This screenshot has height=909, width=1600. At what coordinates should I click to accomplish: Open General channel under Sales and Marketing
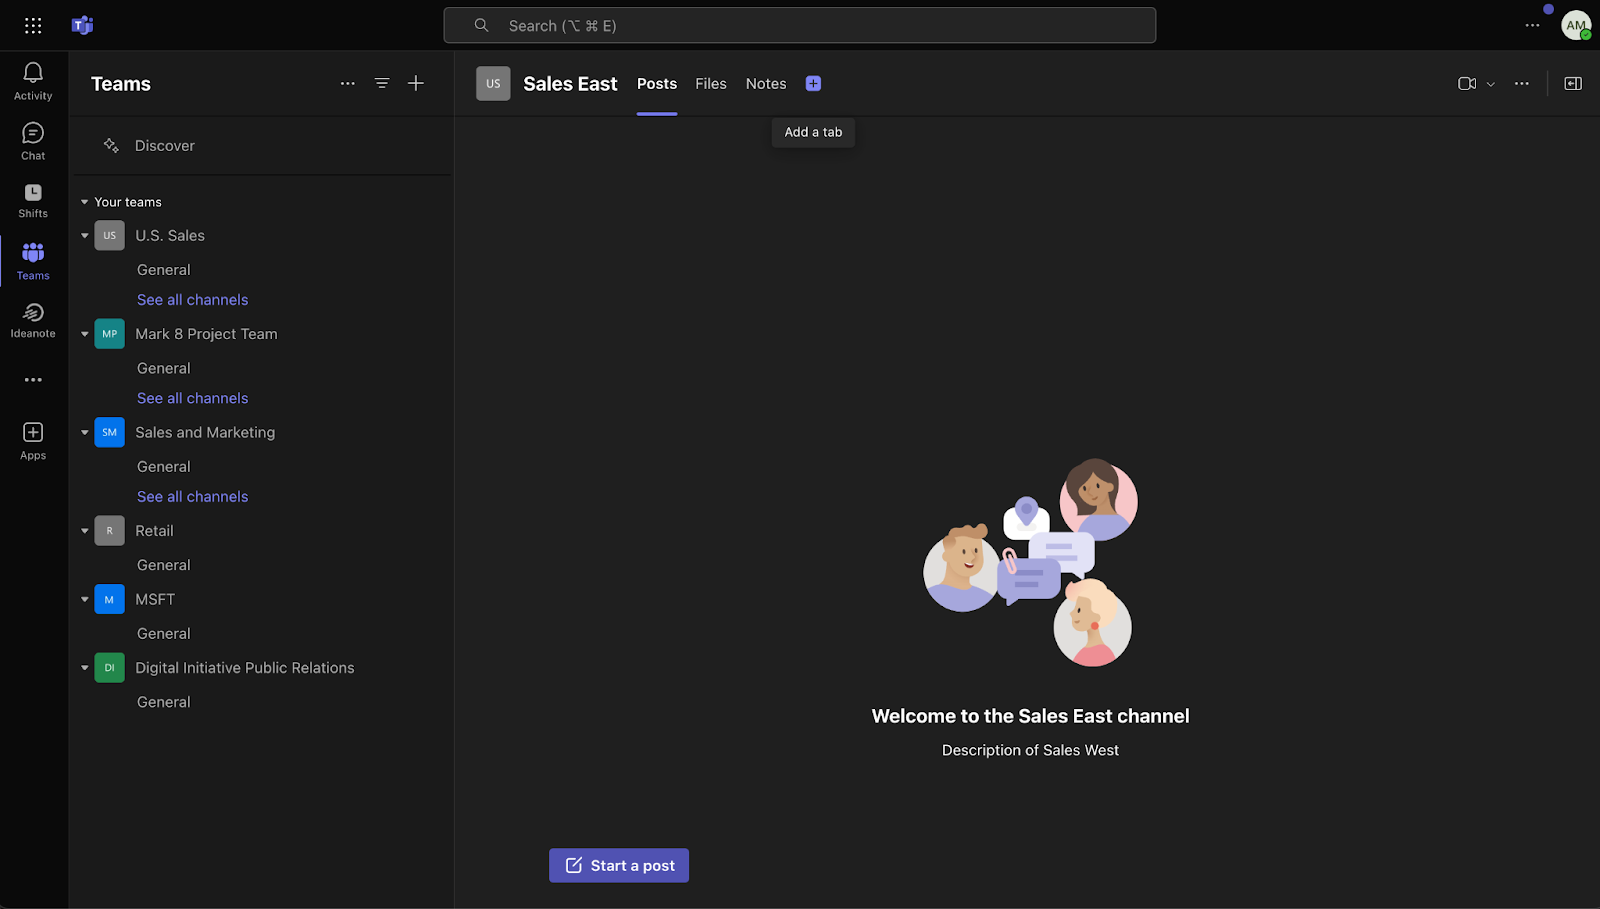coord(164,467)
